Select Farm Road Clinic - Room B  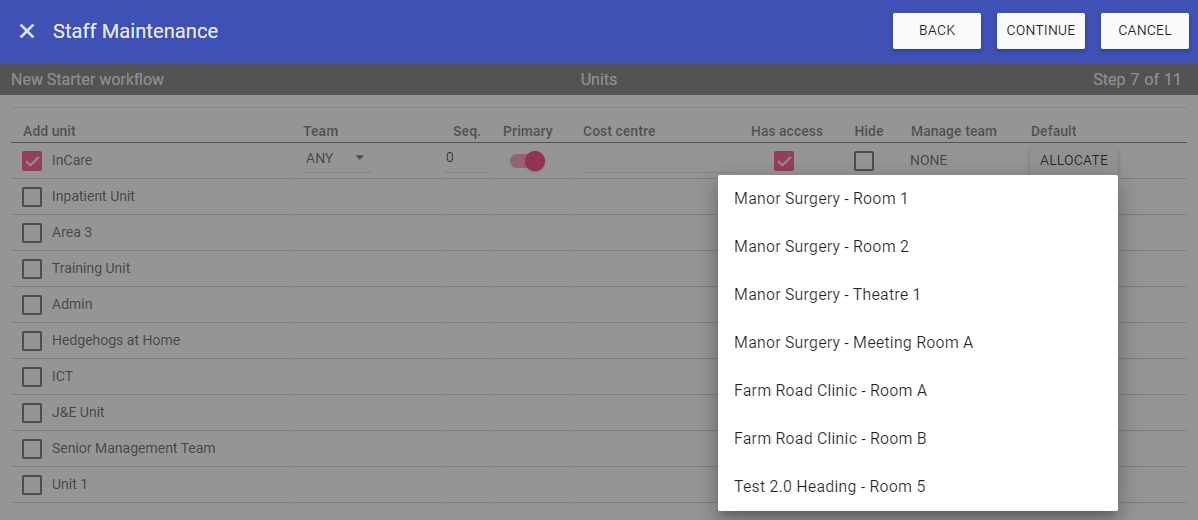click(x=830, y=439)
